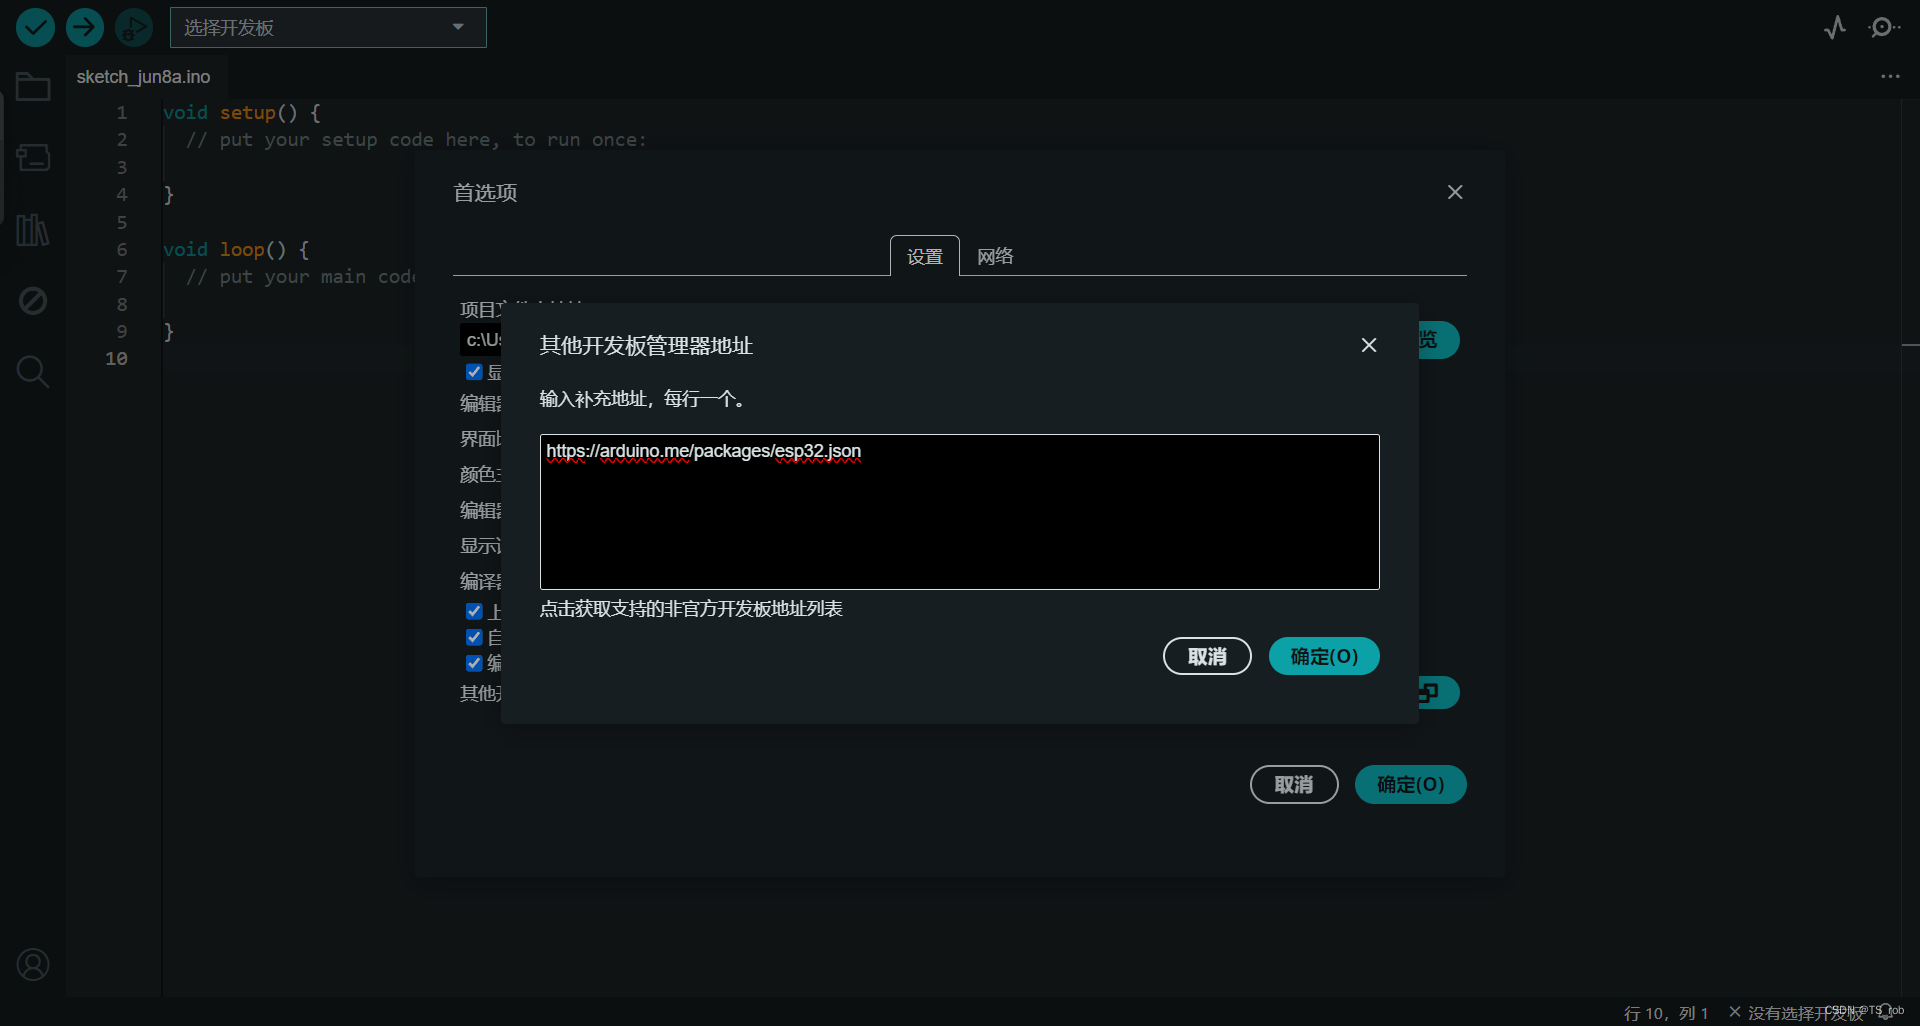Click 确定(O) in the preferences dialog

[x=1411, y=785]
